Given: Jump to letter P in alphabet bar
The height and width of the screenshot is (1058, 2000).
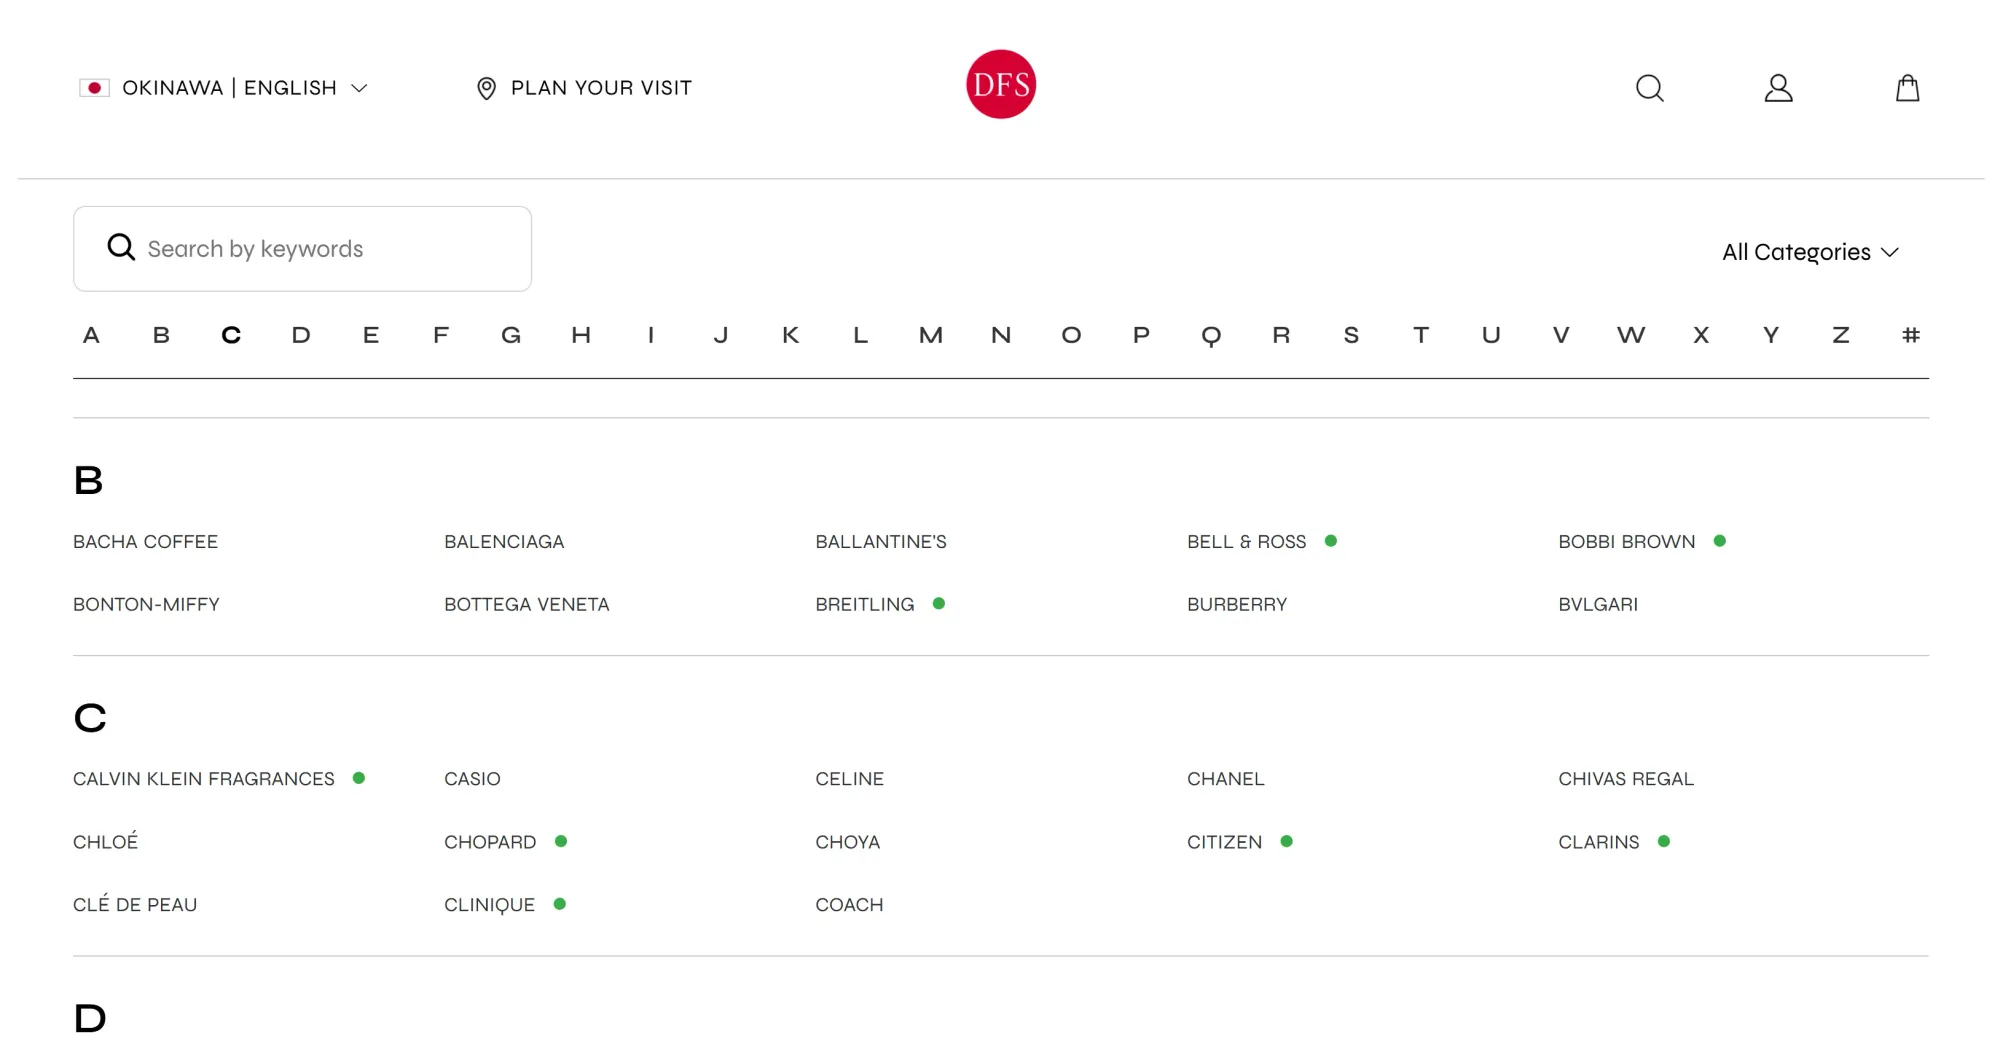Looking at the screenshot, I should [1141, 335].
